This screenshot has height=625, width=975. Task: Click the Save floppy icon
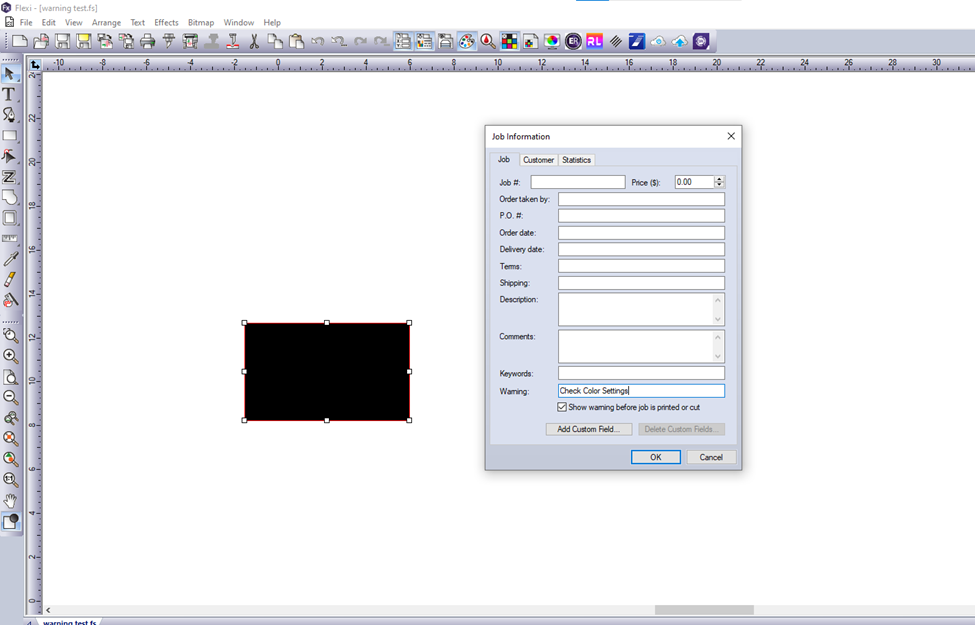click(x=62, y=42)
